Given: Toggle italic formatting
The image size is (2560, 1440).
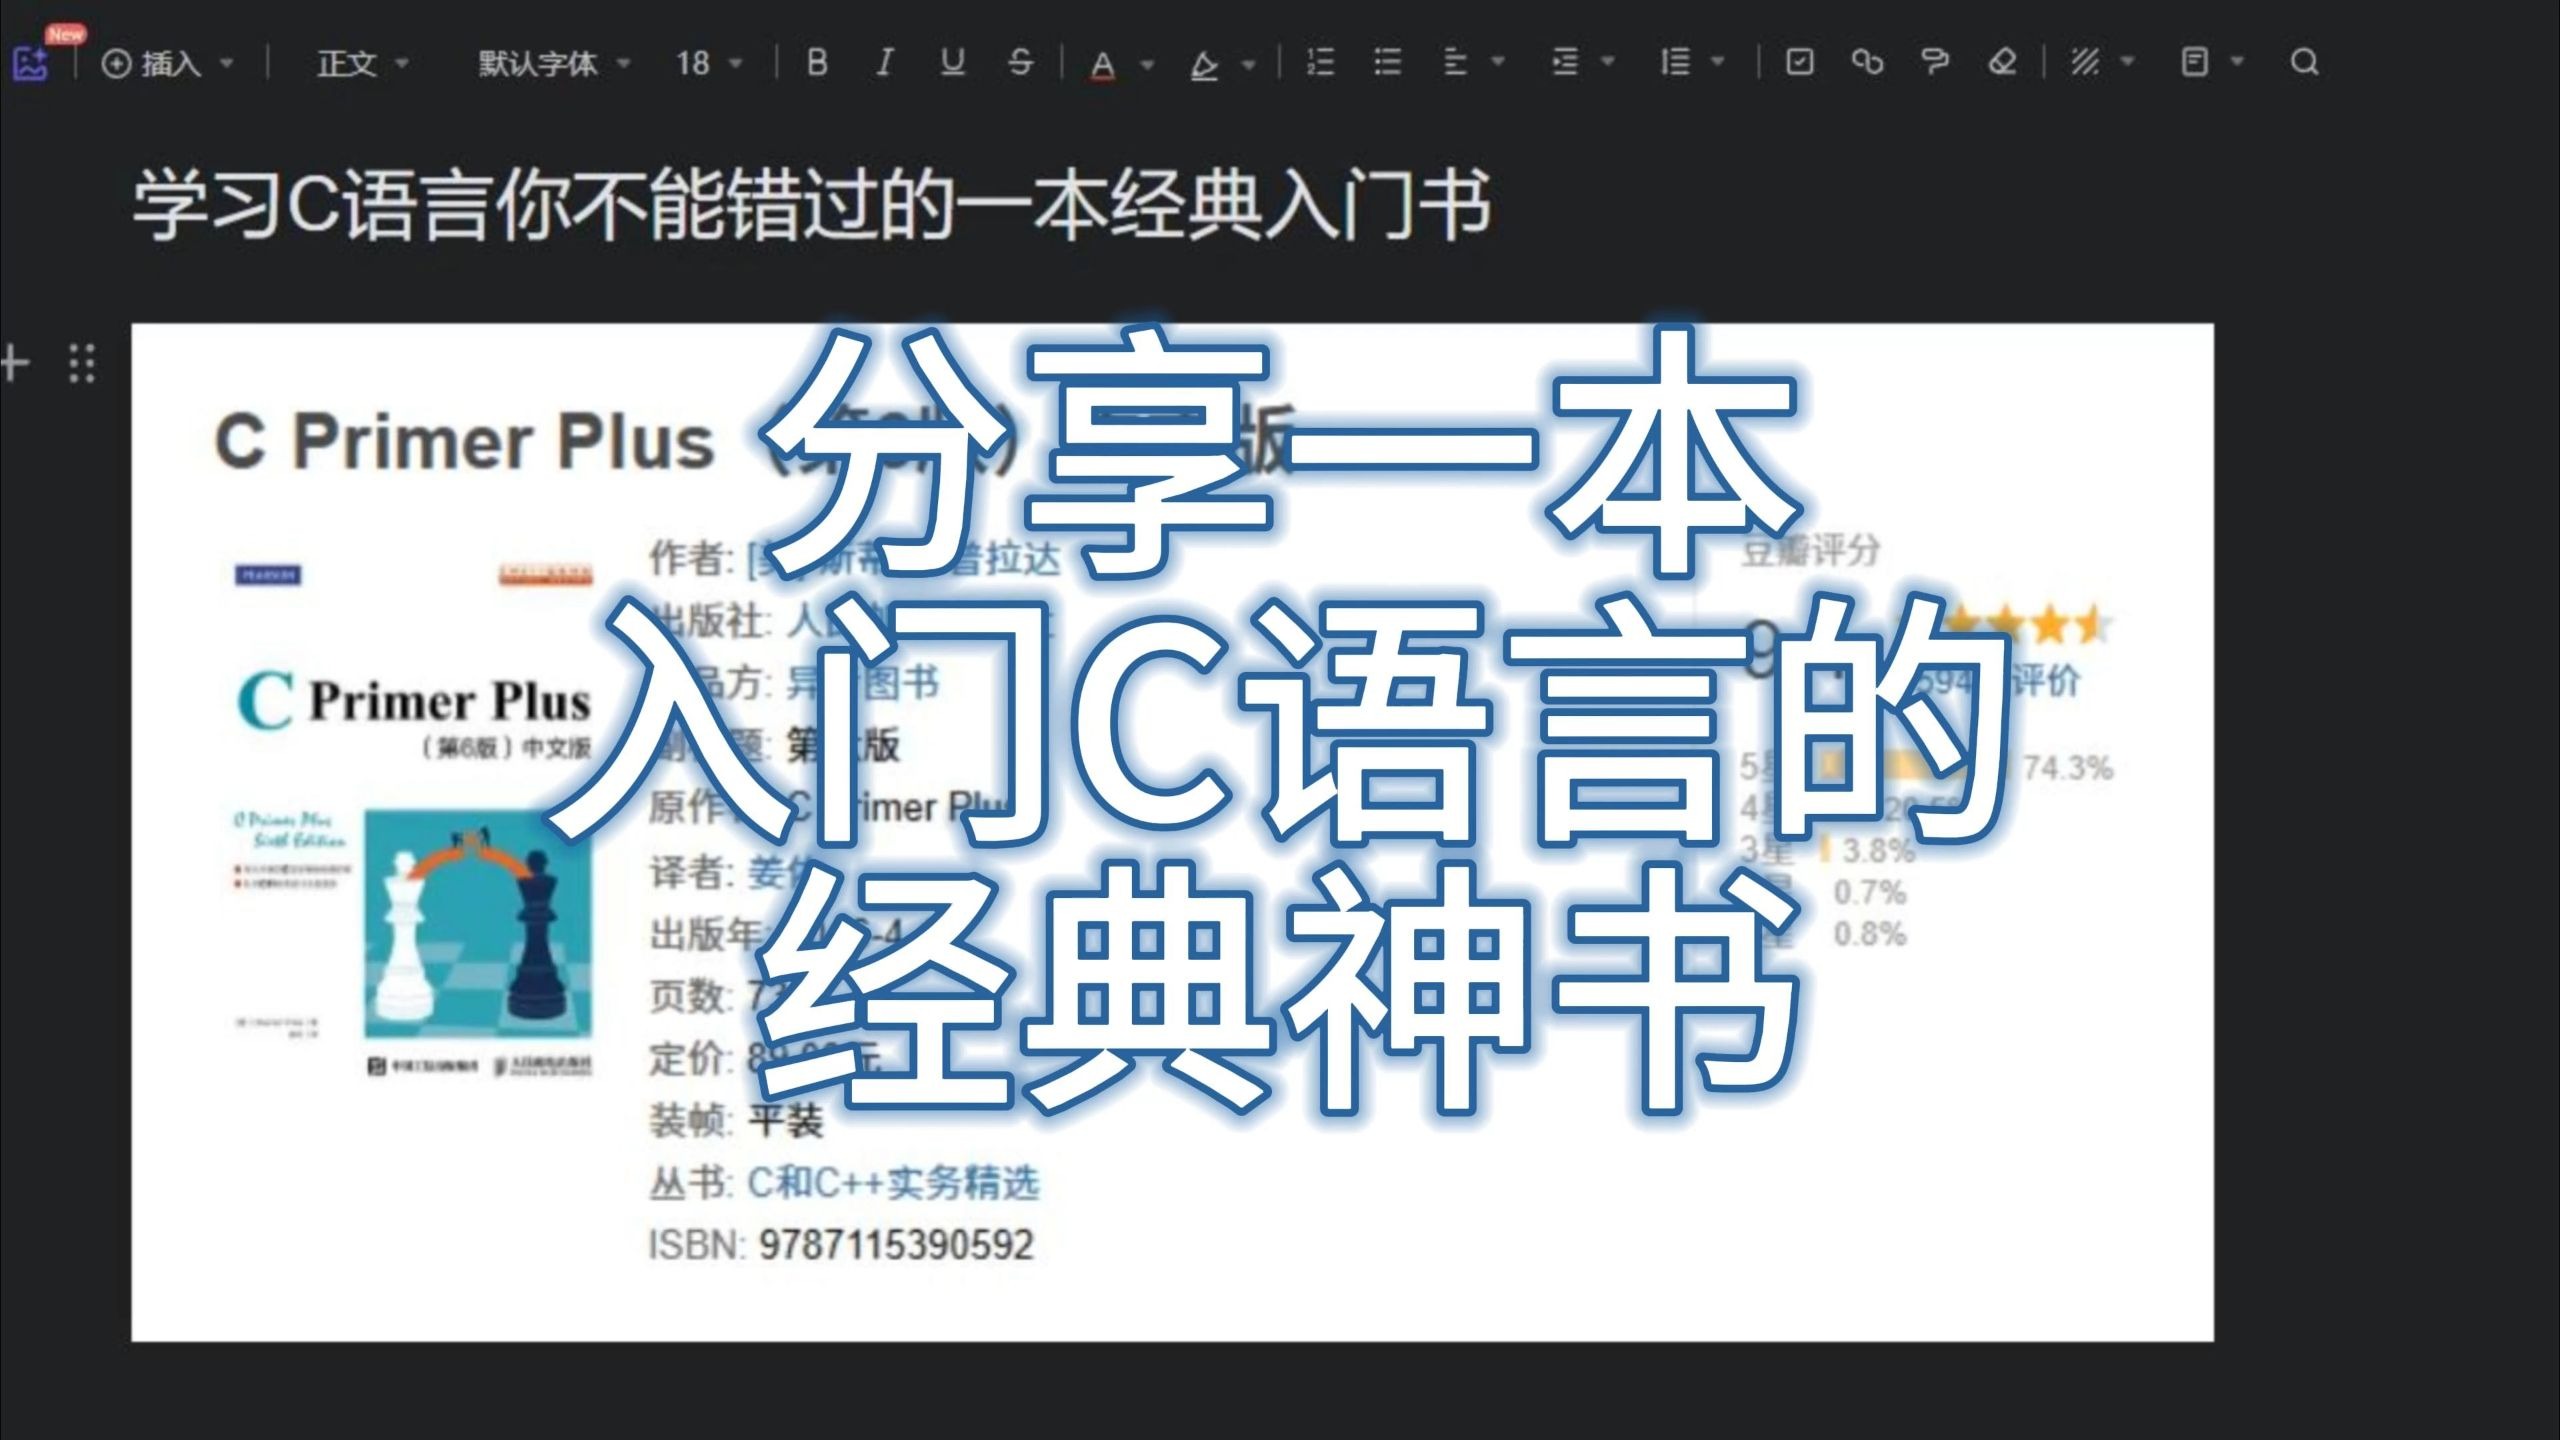Looking at the screenshot, I should pyautogui.click(x=884, y=63).
